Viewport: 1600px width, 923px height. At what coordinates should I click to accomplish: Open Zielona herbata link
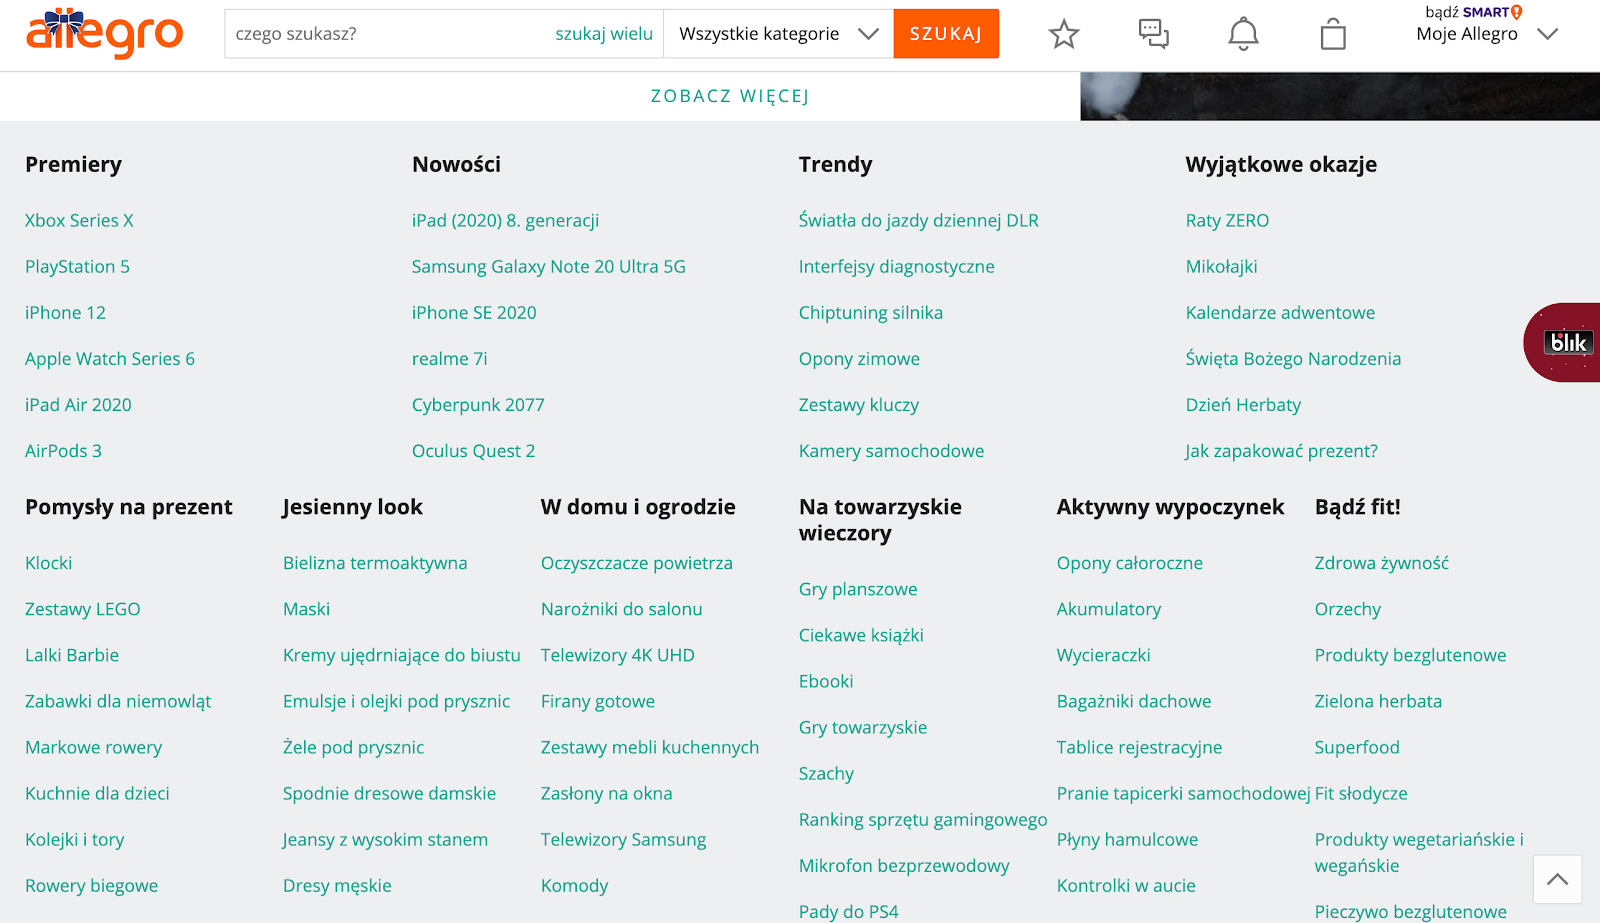click(1378, 701)
